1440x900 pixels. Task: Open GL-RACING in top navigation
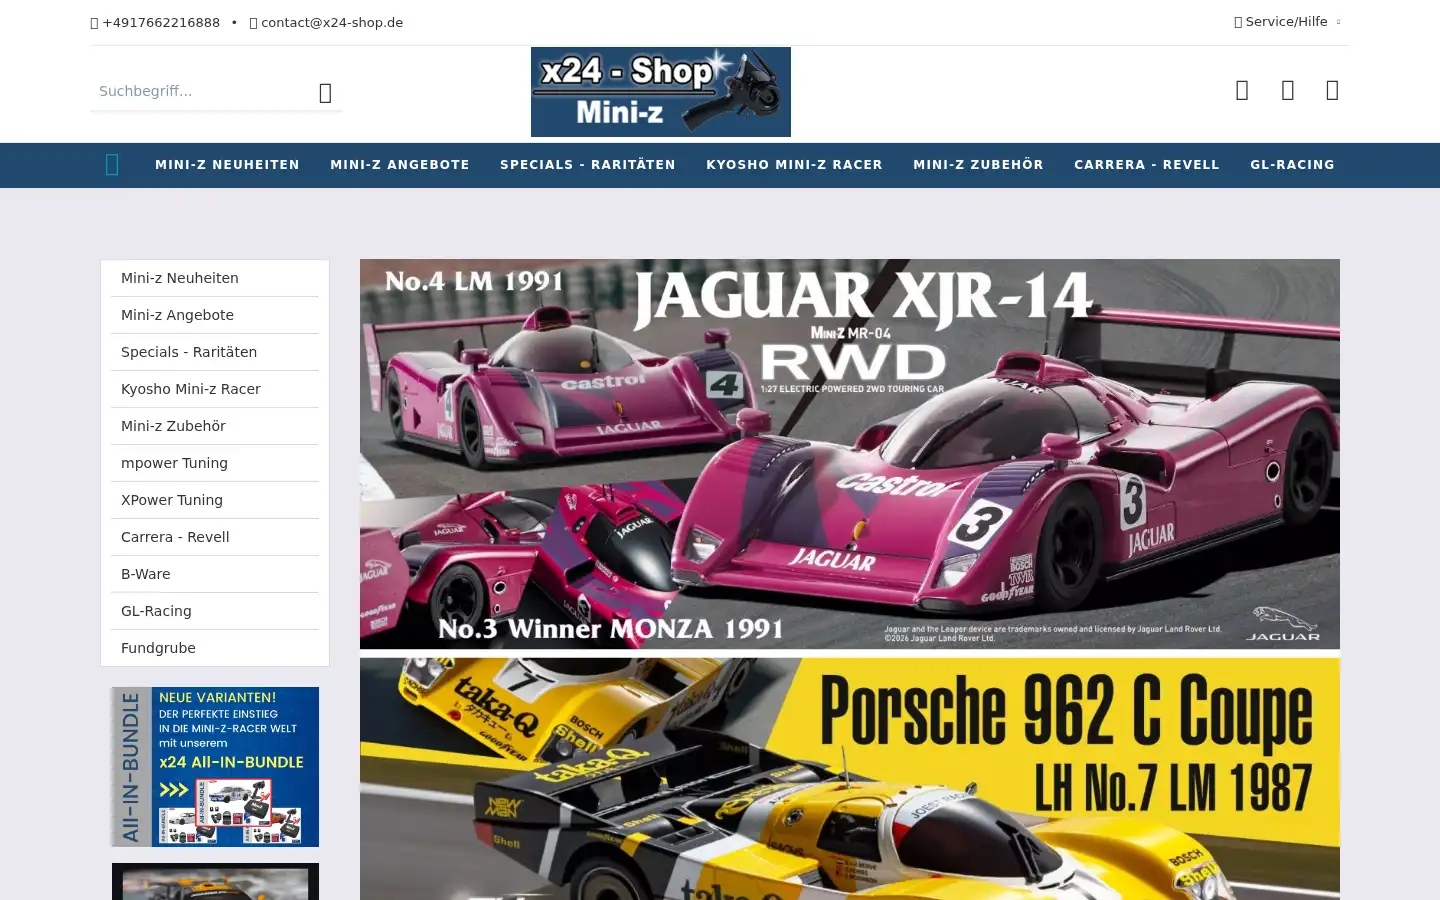coord(1292,165)
